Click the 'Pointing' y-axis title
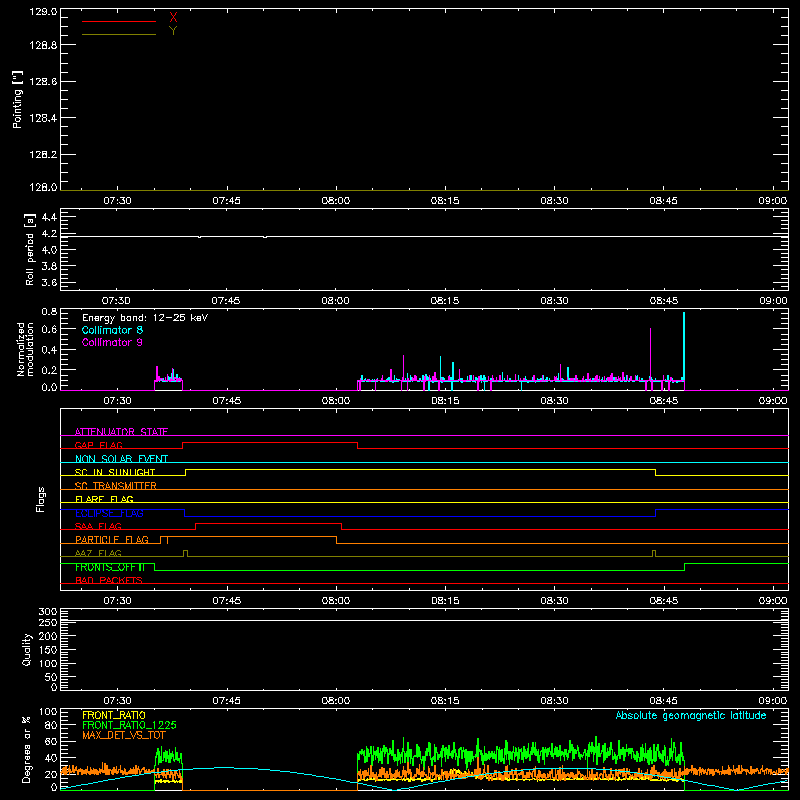 coord(17,99)
